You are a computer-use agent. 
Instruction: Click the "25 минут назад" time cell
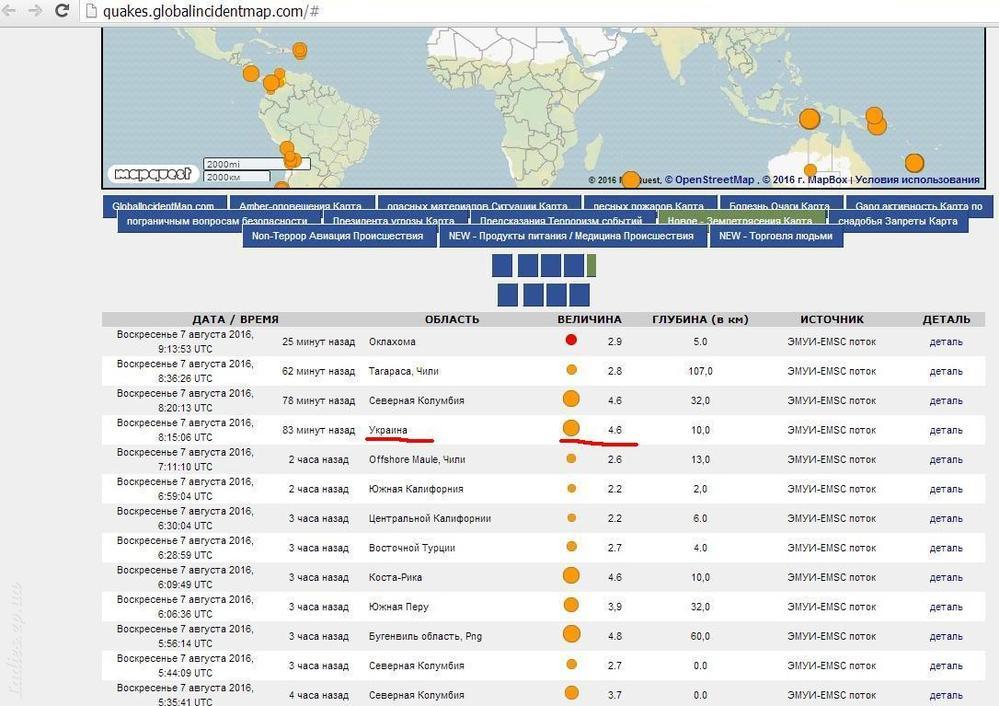(319, 342)
